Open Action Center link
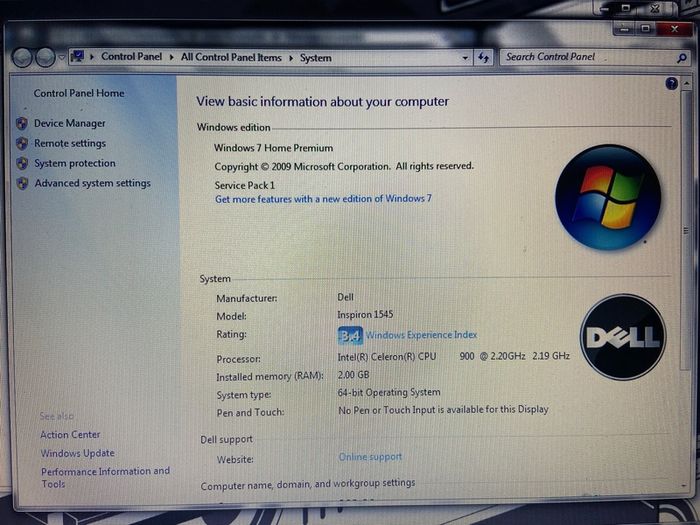The image size is (700, 525). [x=70, y=434]
